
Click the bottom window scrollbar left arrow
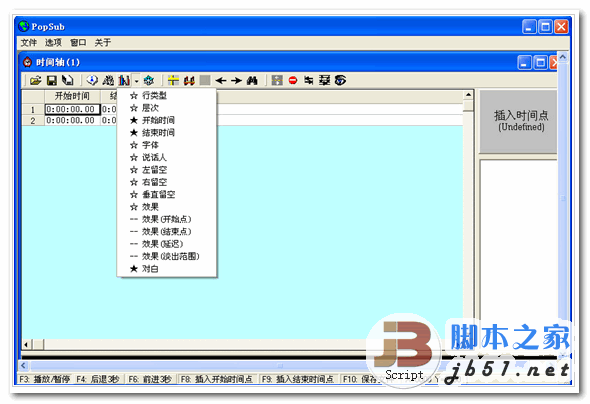[23, 366]
